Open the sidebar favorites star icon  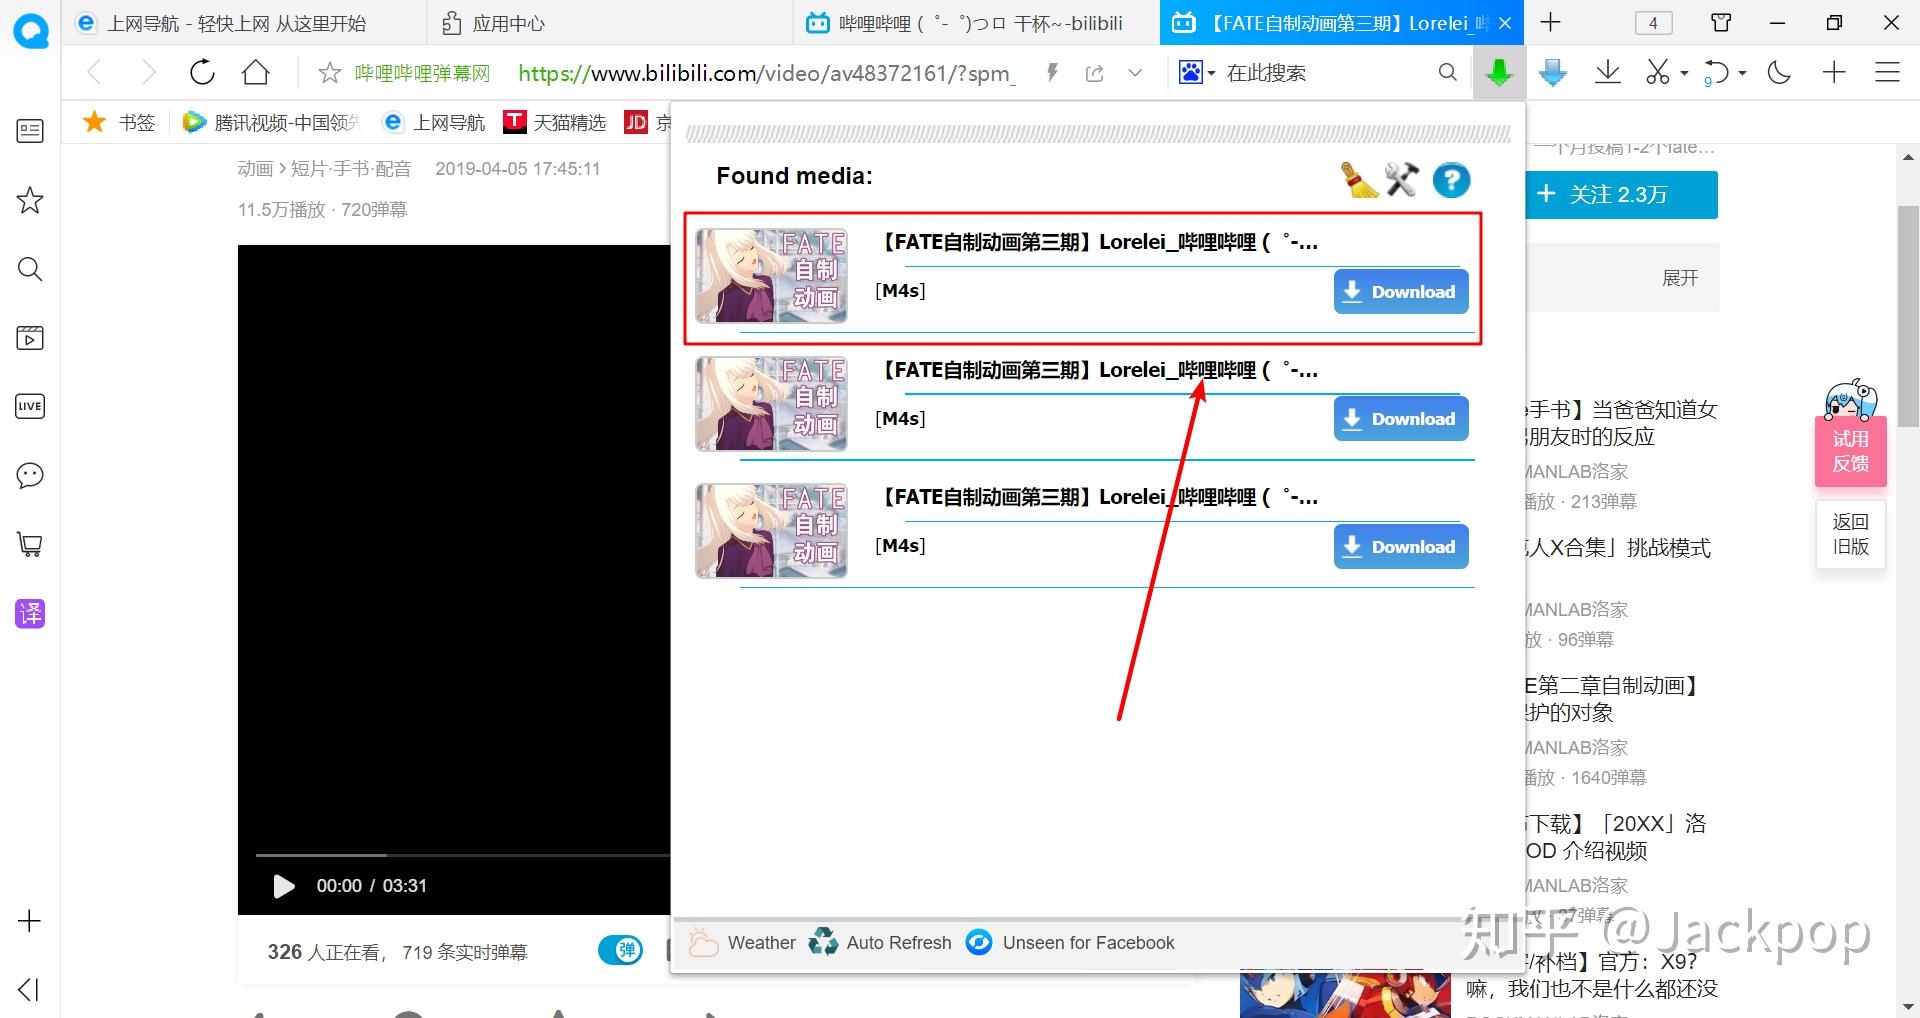[x=30, y=200]
